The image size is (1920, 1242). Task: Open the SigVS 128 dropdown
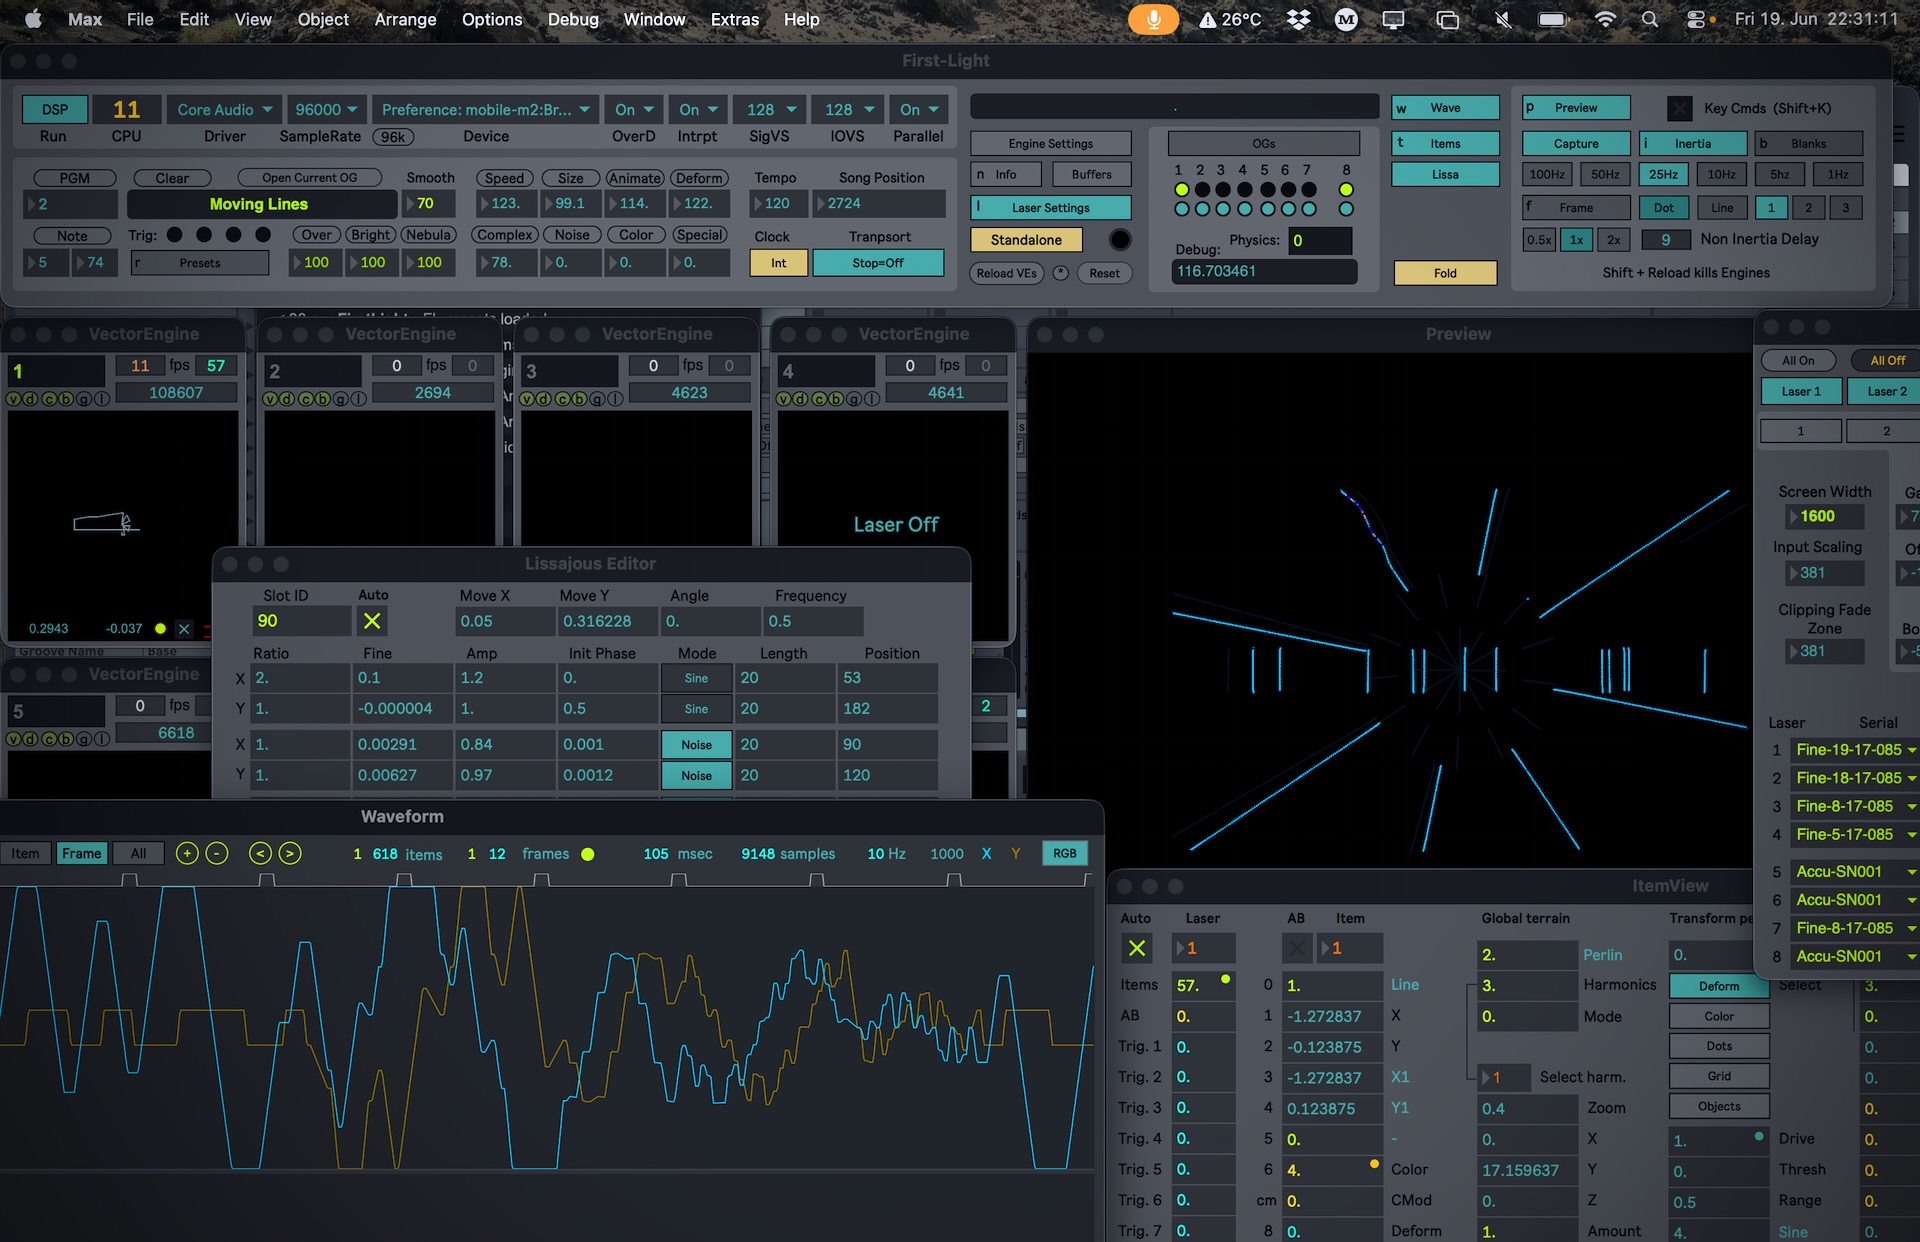pyautogui.click(x=770, y=109)
